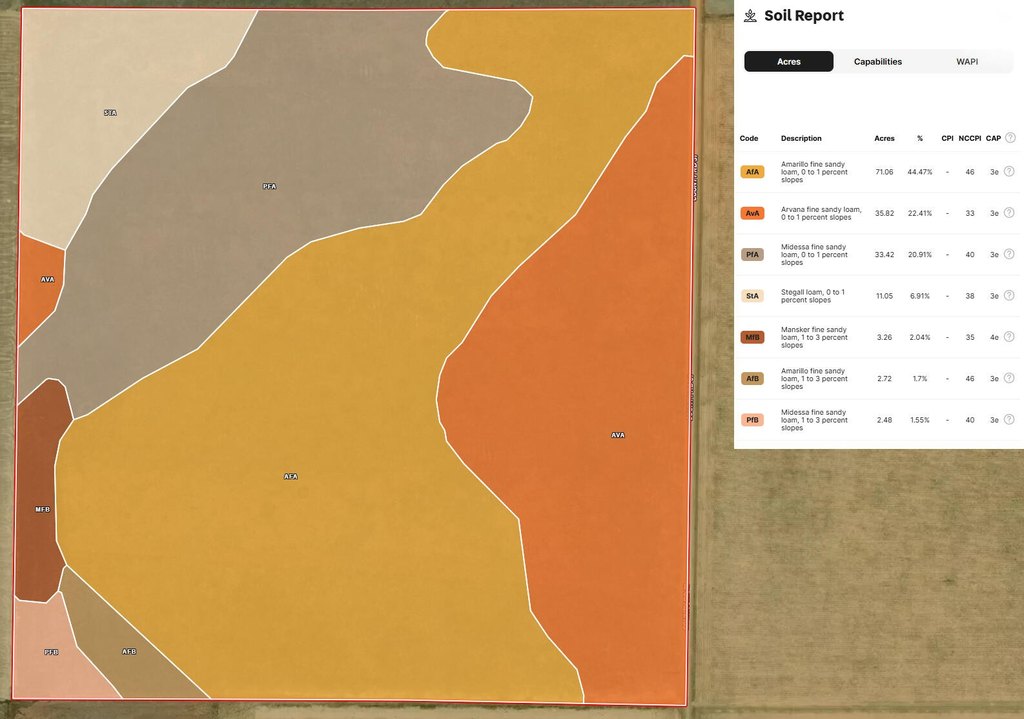This screenshot has width=1024, height=719.
Task: Click help icon in Stegall loam row
Action: click(x=1009, y=296)
